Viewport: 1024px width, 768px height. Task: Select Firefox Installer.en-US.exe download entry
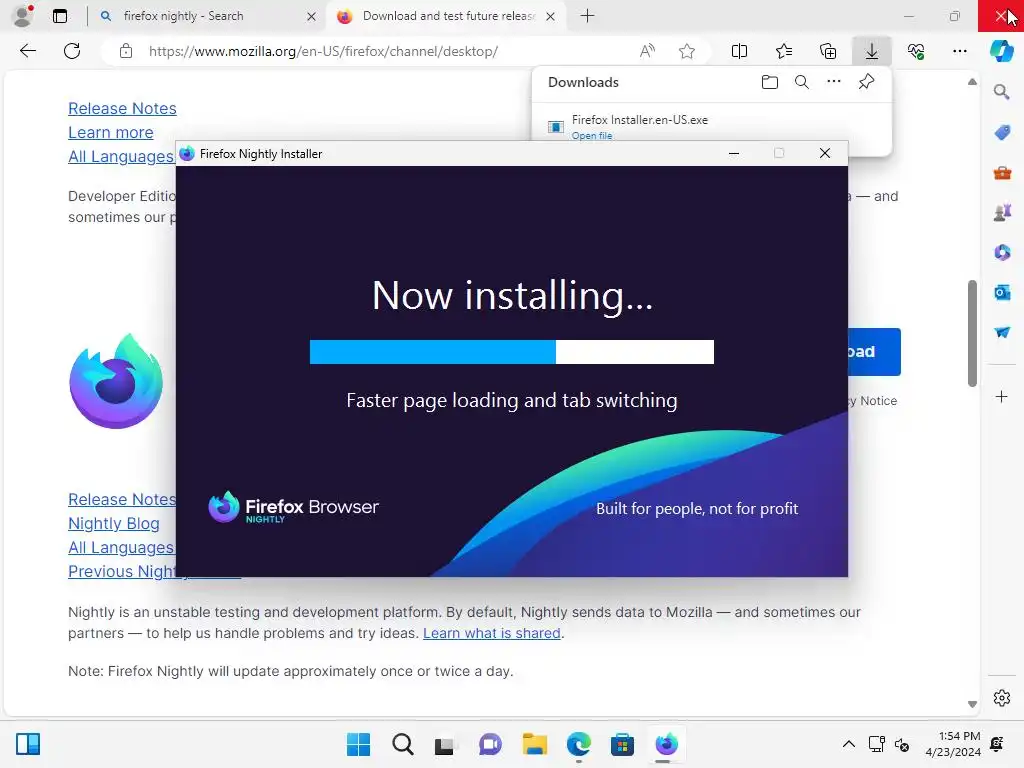coord(712,126)
